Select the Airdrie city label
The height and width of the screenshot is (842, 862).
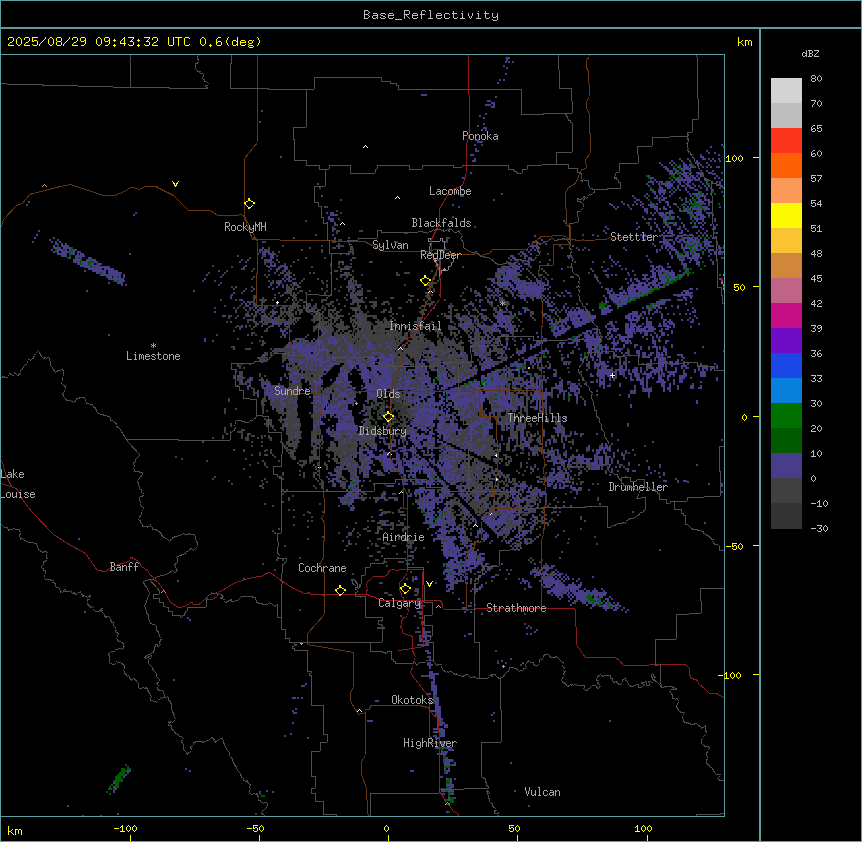click(x=403, y=537)
